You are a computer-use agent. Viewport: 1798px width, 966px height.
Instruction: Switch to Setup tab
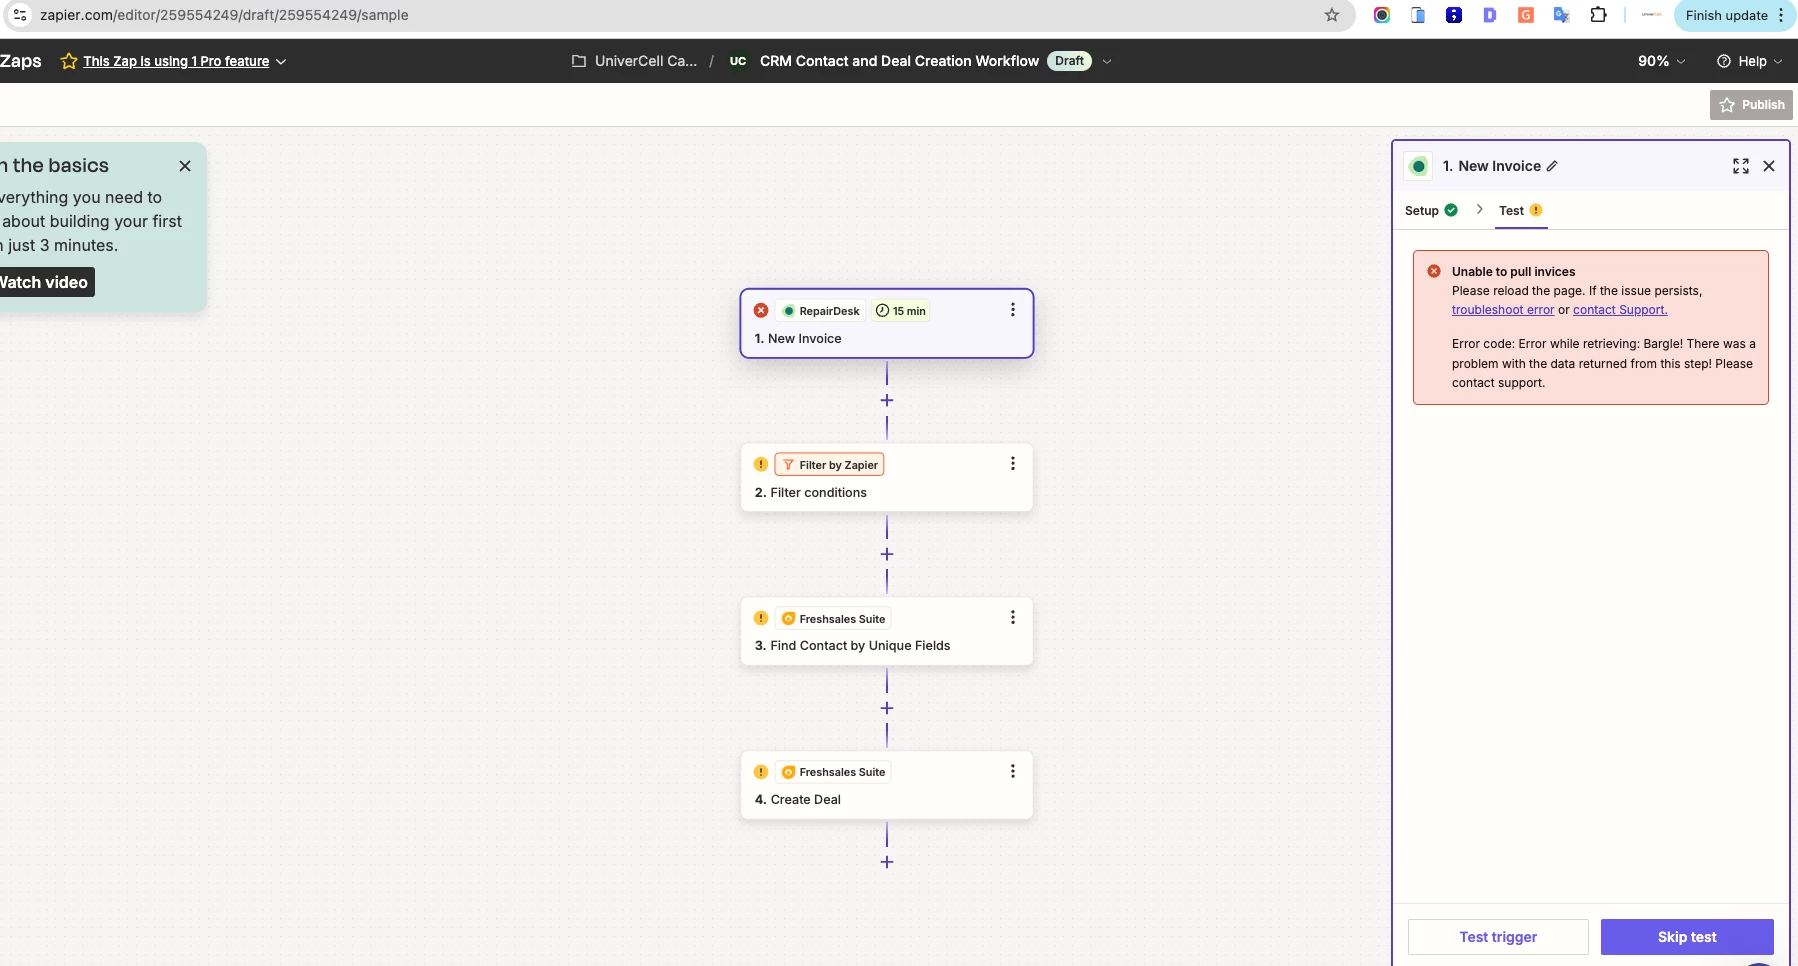[1431, 210]
